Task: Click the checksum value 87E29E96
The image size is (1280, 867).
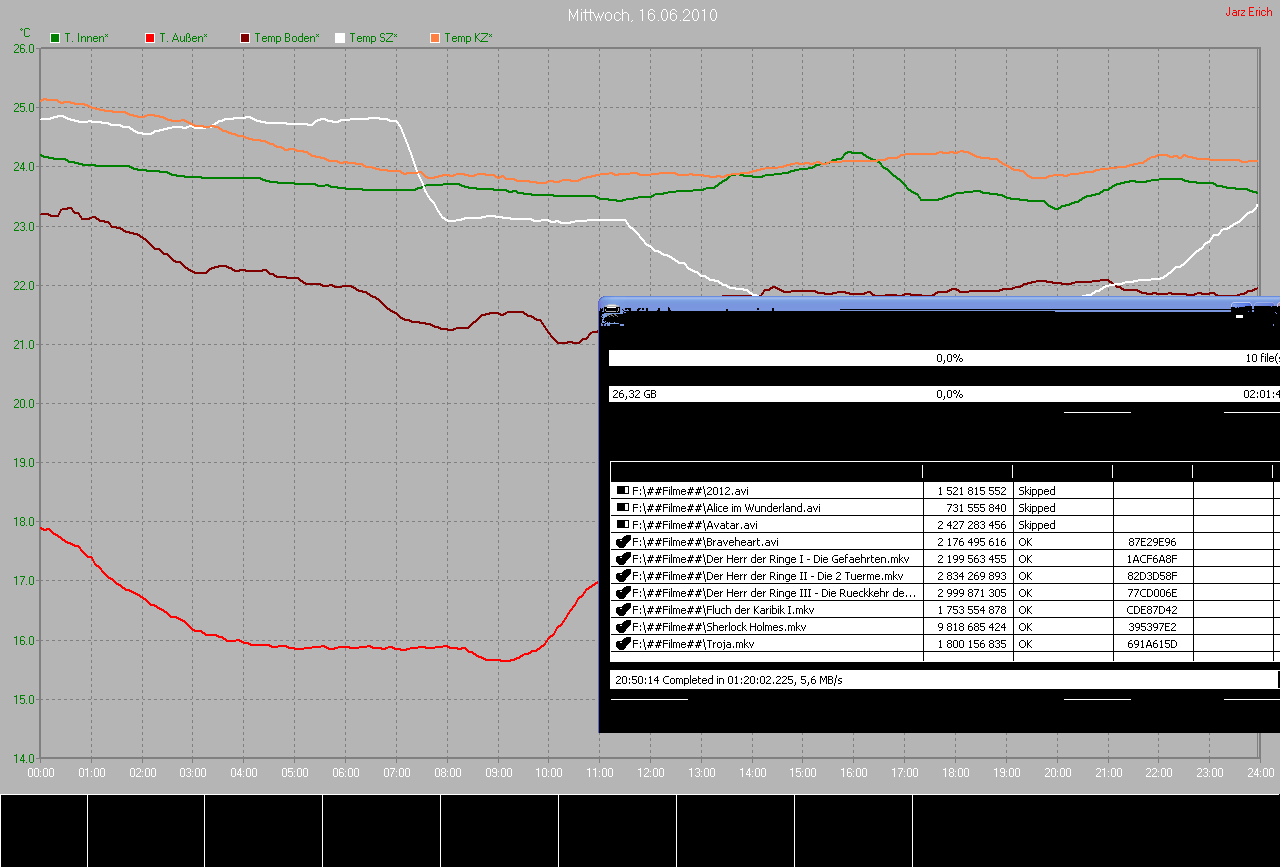Action: tap(1153, 541)
